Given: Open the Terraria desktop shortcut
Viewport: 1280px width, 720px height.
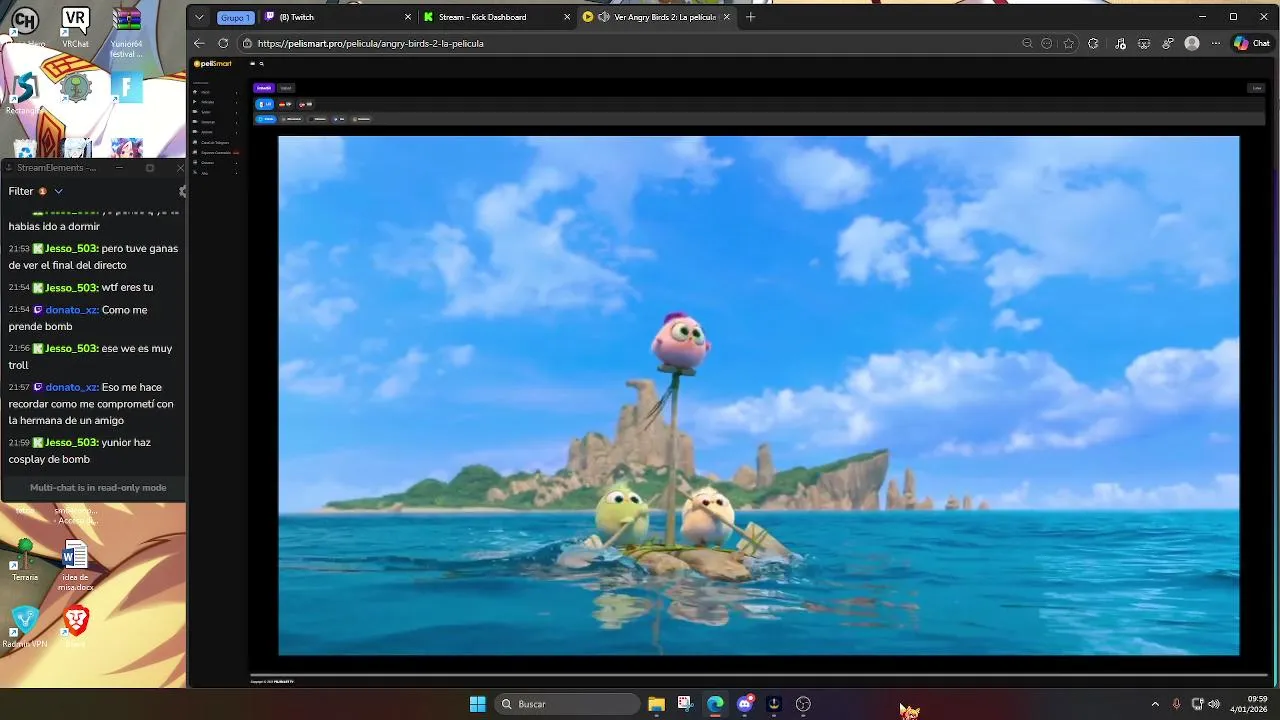Looking at the screenshot, I should (25, 560).
